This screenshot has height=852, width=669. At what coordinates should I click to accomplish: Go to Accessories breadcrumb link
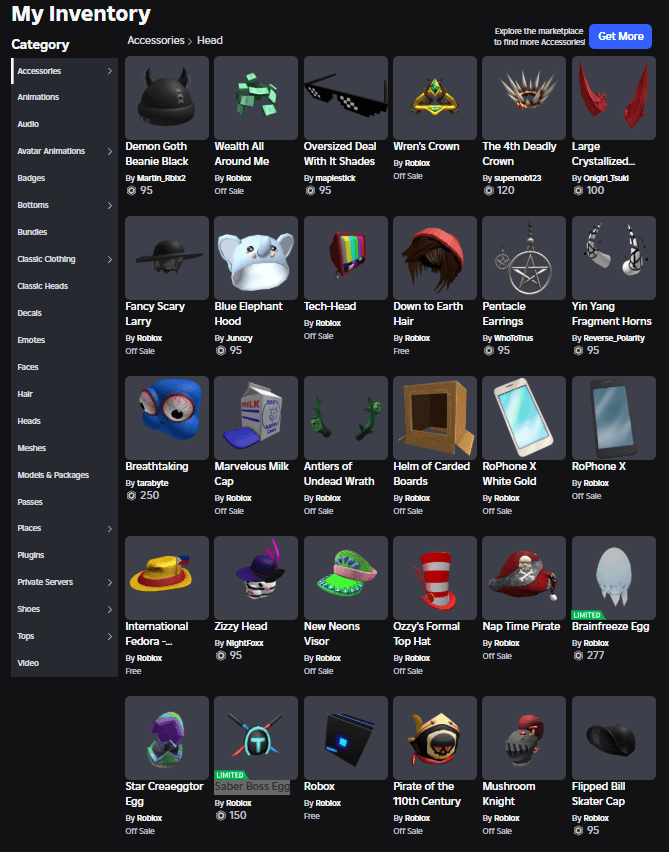(156, 40)
